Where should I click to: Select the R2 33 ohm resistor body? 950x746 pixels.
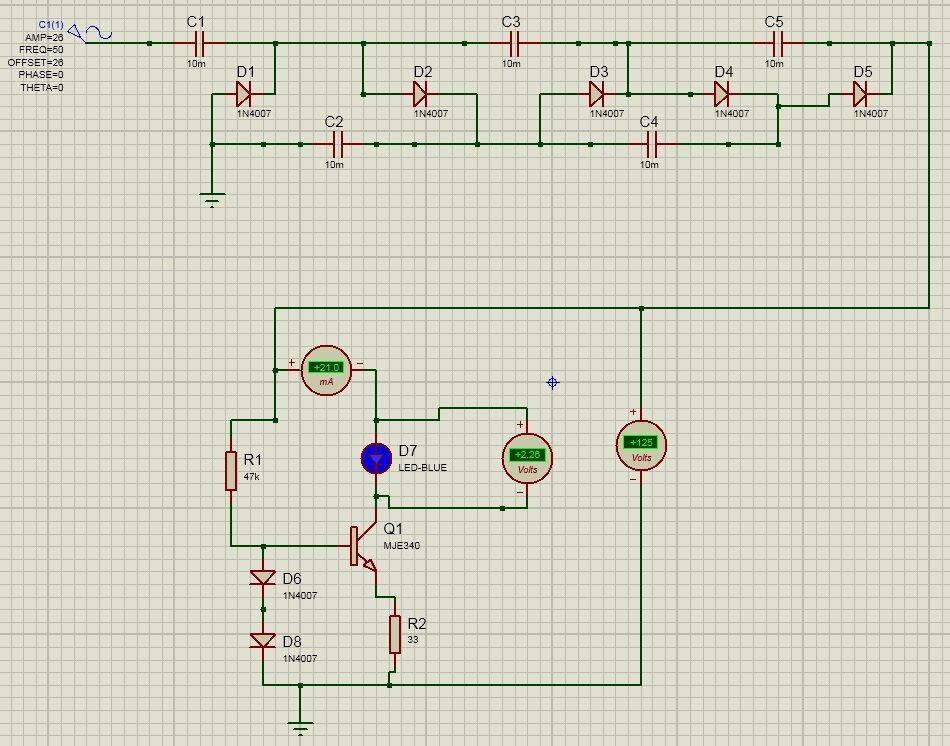(395, 634)
